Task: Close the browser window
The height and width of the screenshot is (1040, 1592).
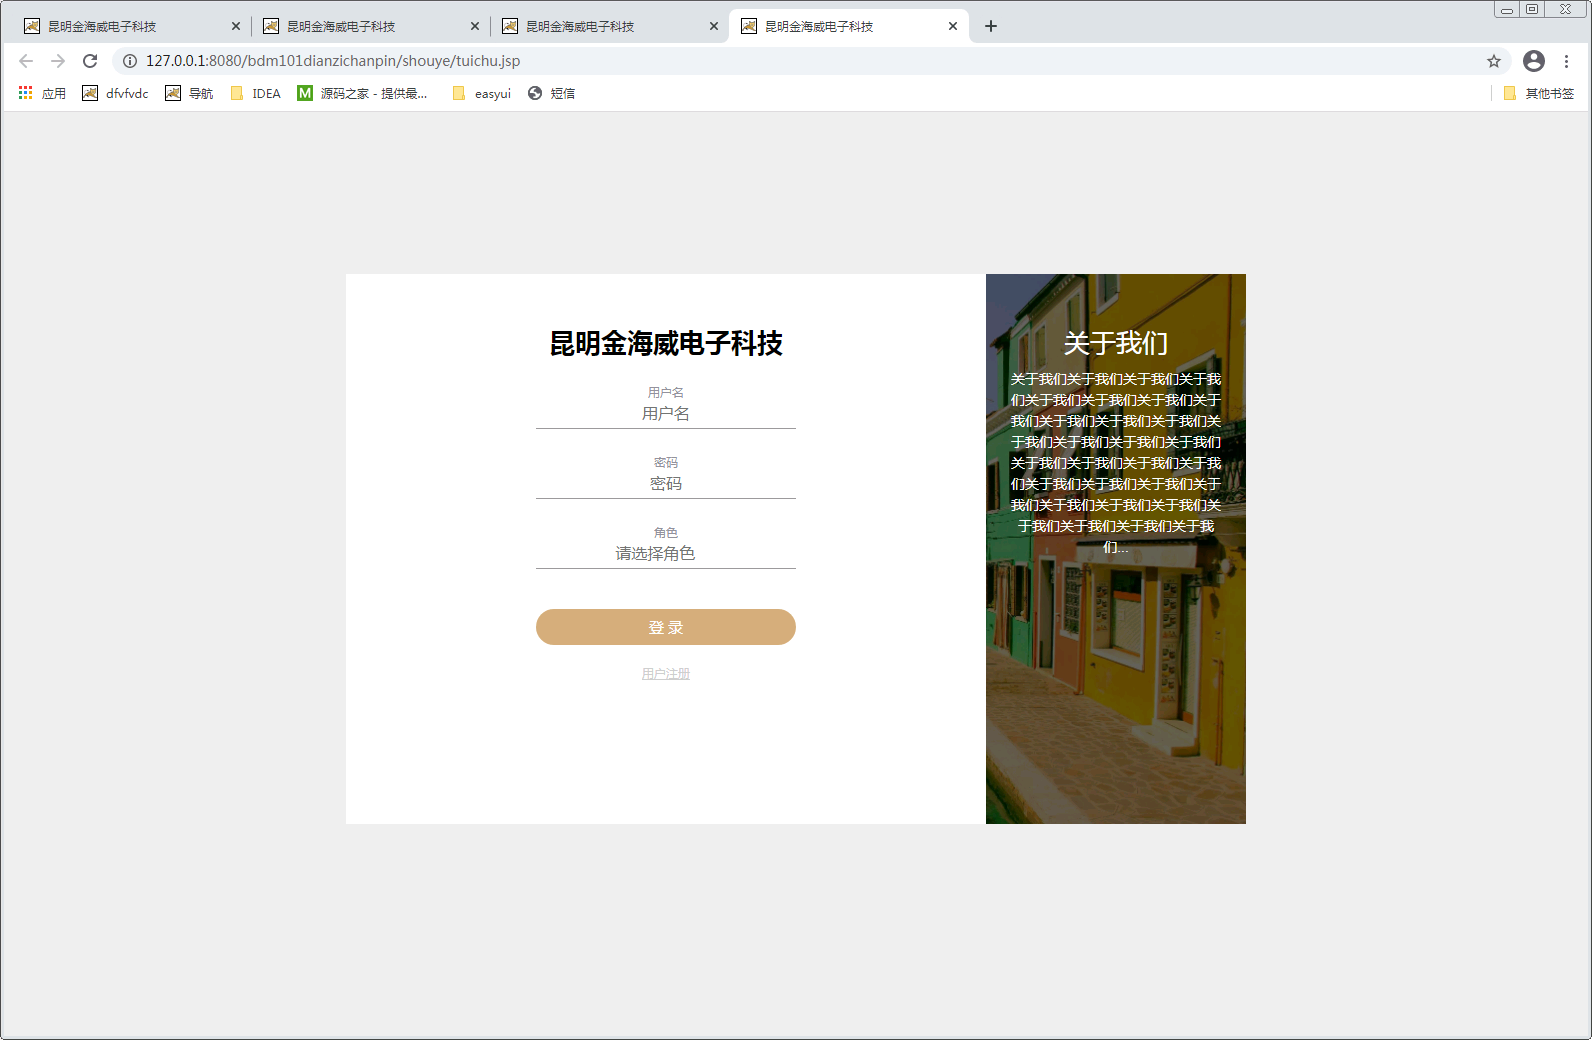Action: point(1566,9)
